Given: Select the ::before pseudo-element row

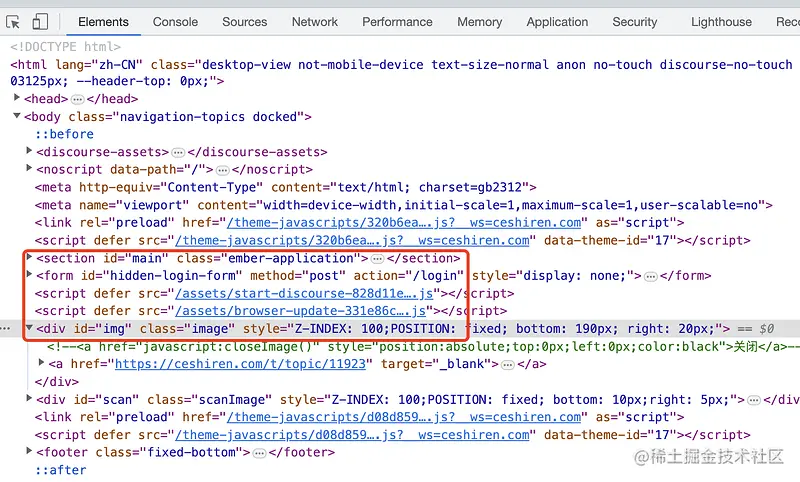Looking at the screenshot, I should click(64, 134).
